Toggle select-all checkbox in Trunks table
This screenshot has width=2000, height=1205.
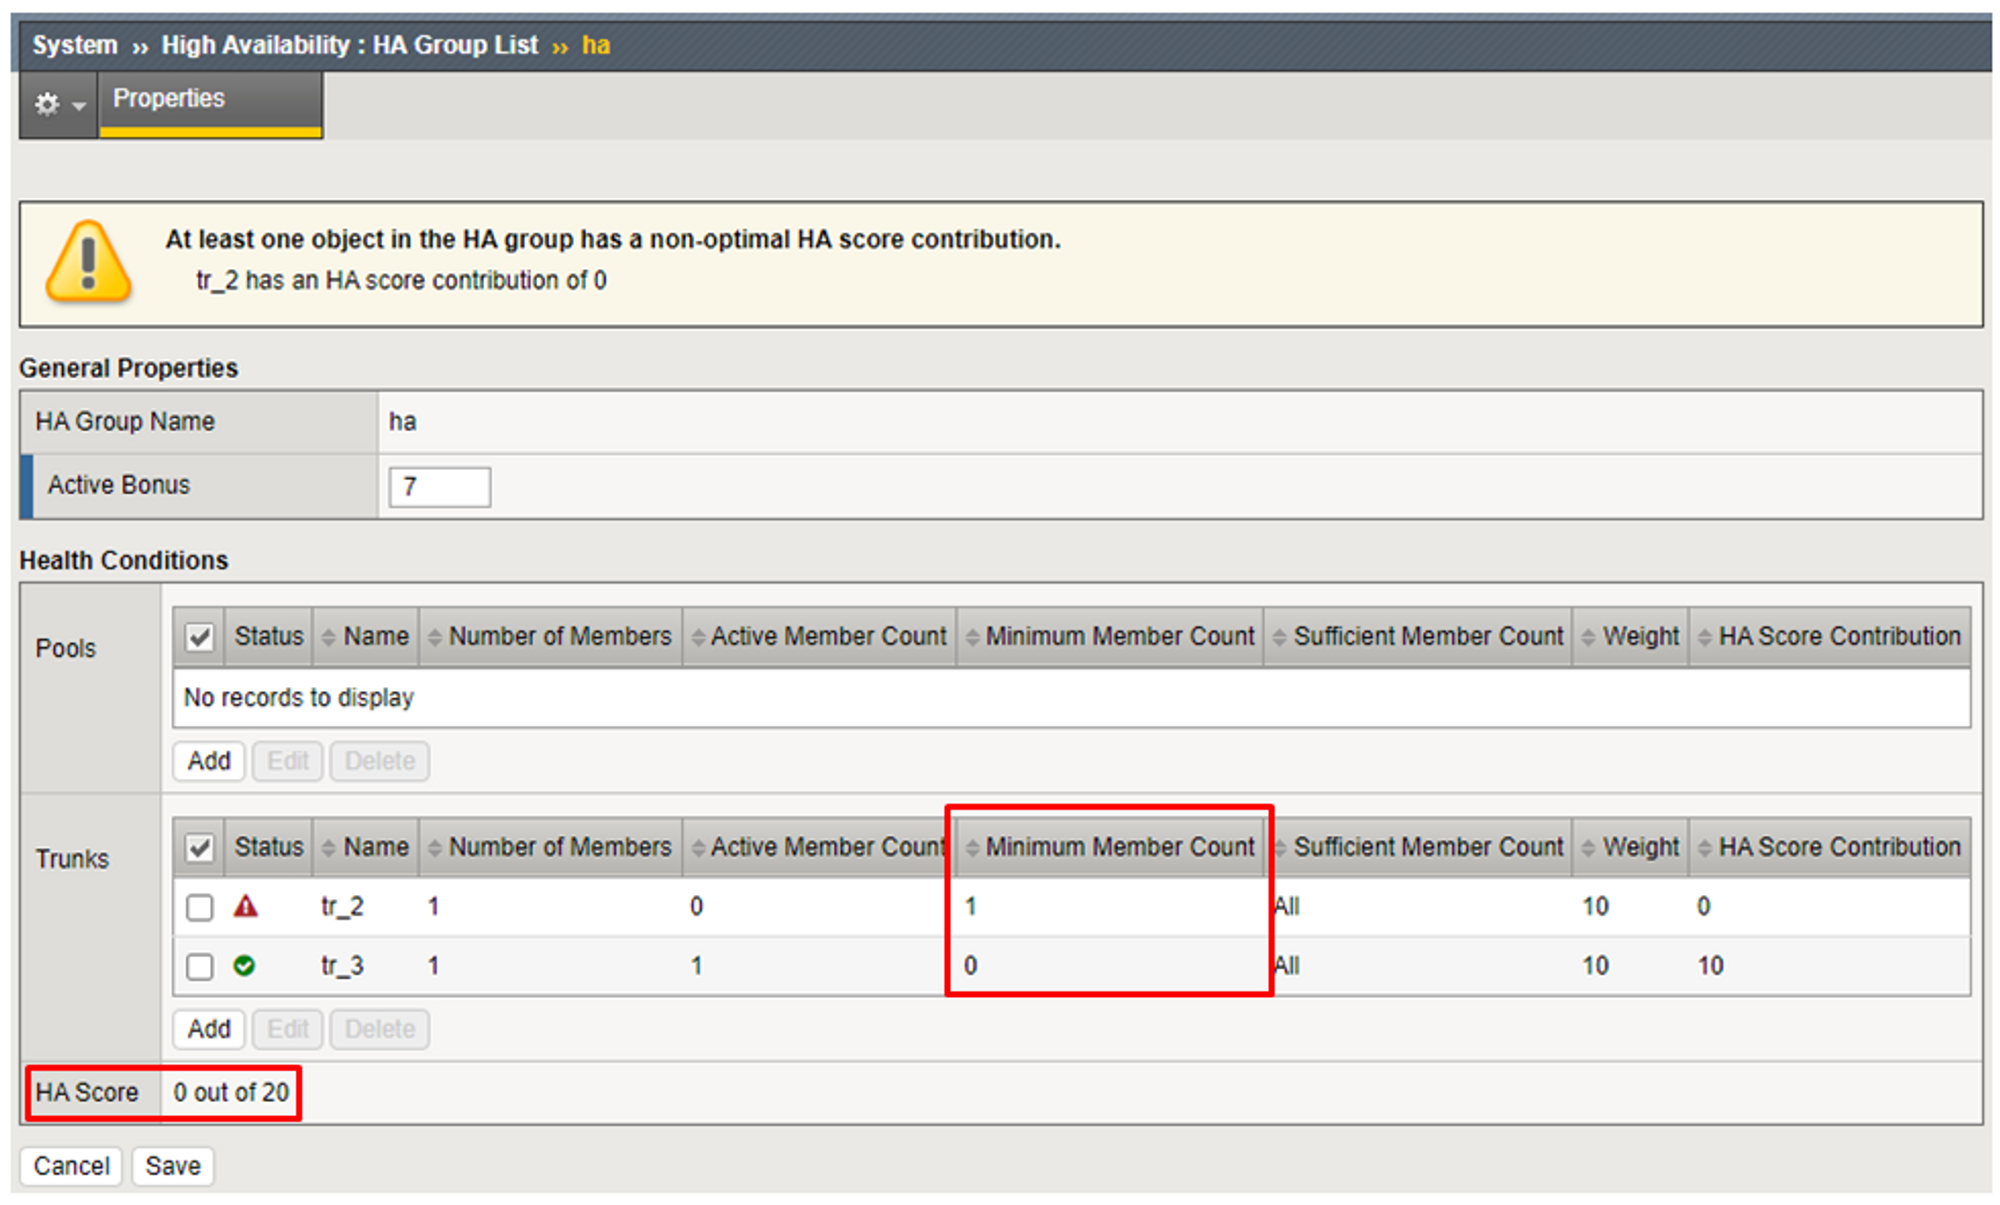tap(200, 848)
